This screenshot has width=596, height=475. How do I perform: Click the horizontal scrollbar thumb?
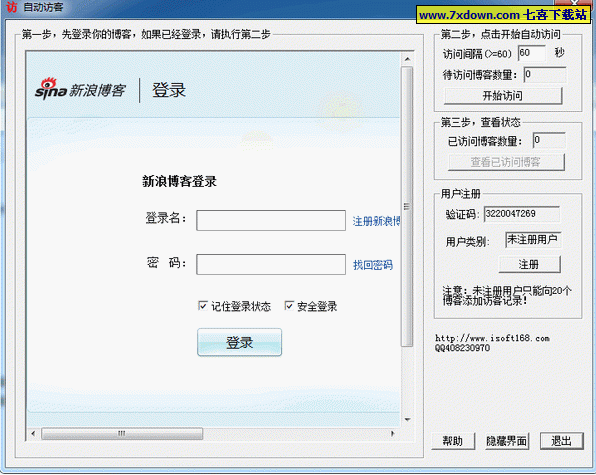pos(122,433)
